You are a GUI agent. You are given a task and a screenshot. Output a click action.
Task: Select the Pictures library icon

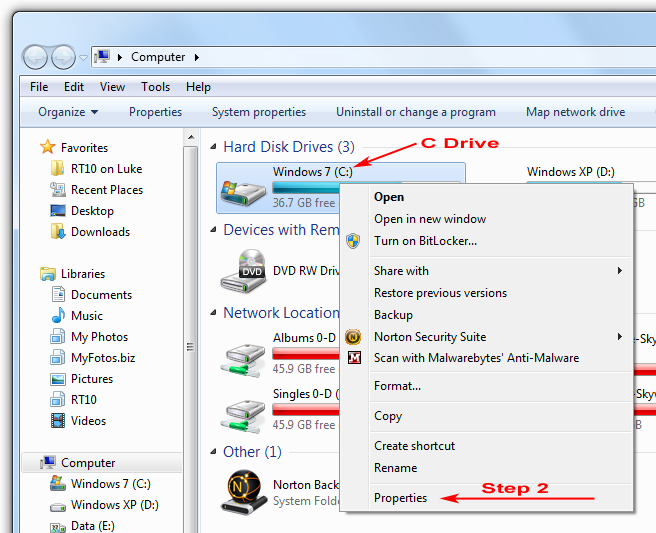click(x=58, y=379)
